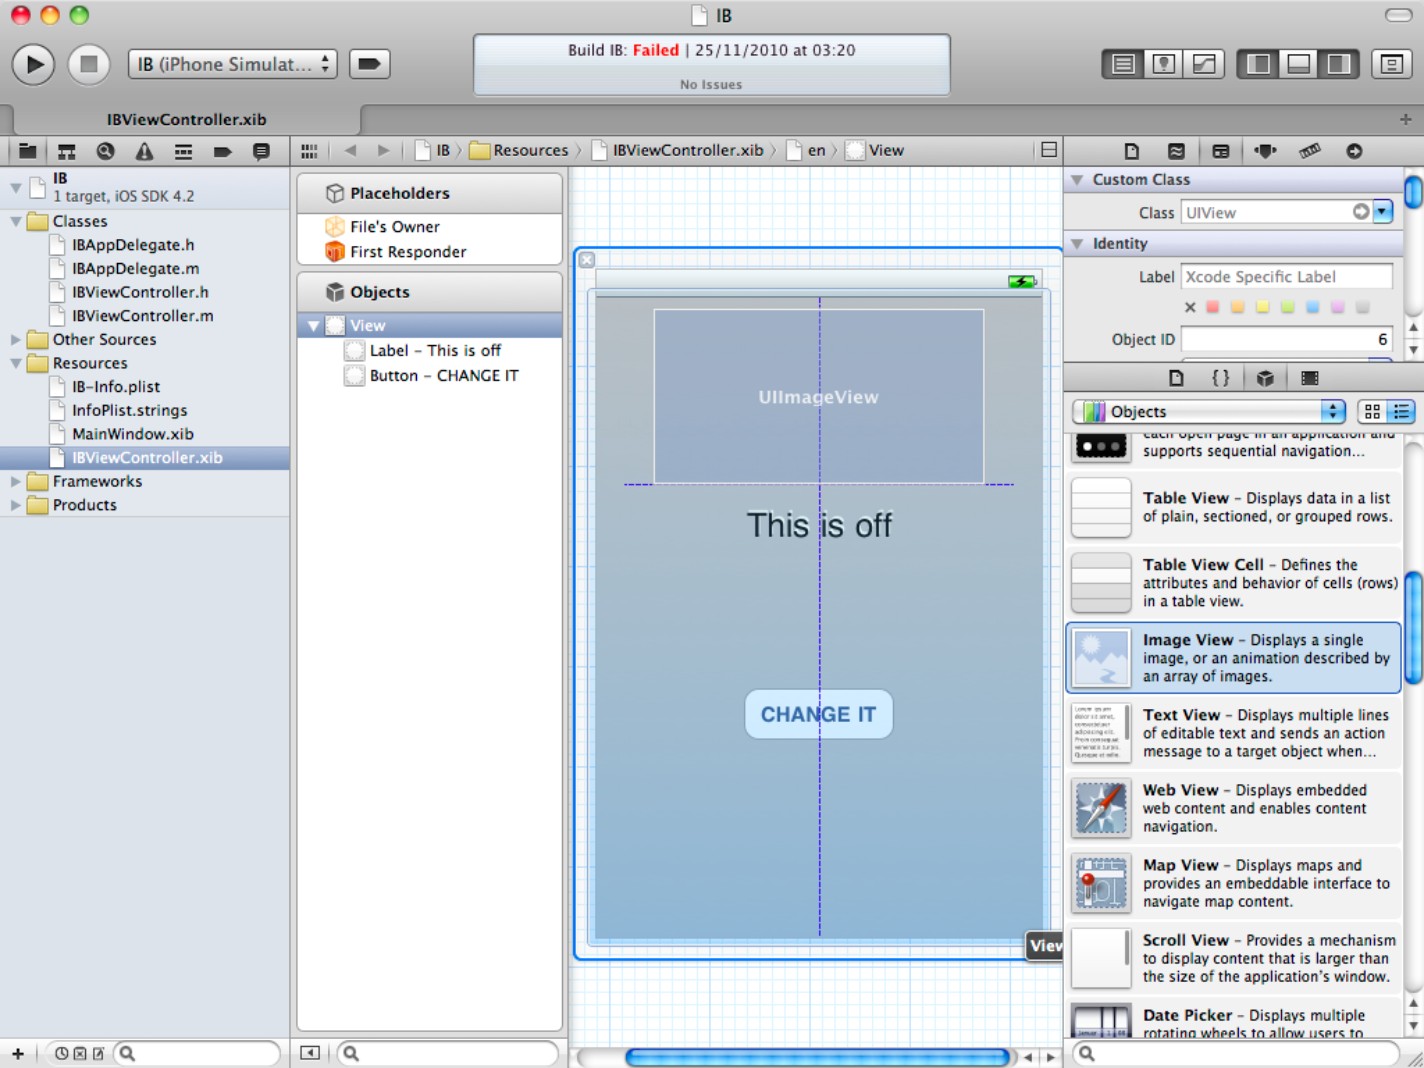This screenshot has height=1068, width=1424.
Task: Show the quick help inspector icon
Action: pos(1176,151)
